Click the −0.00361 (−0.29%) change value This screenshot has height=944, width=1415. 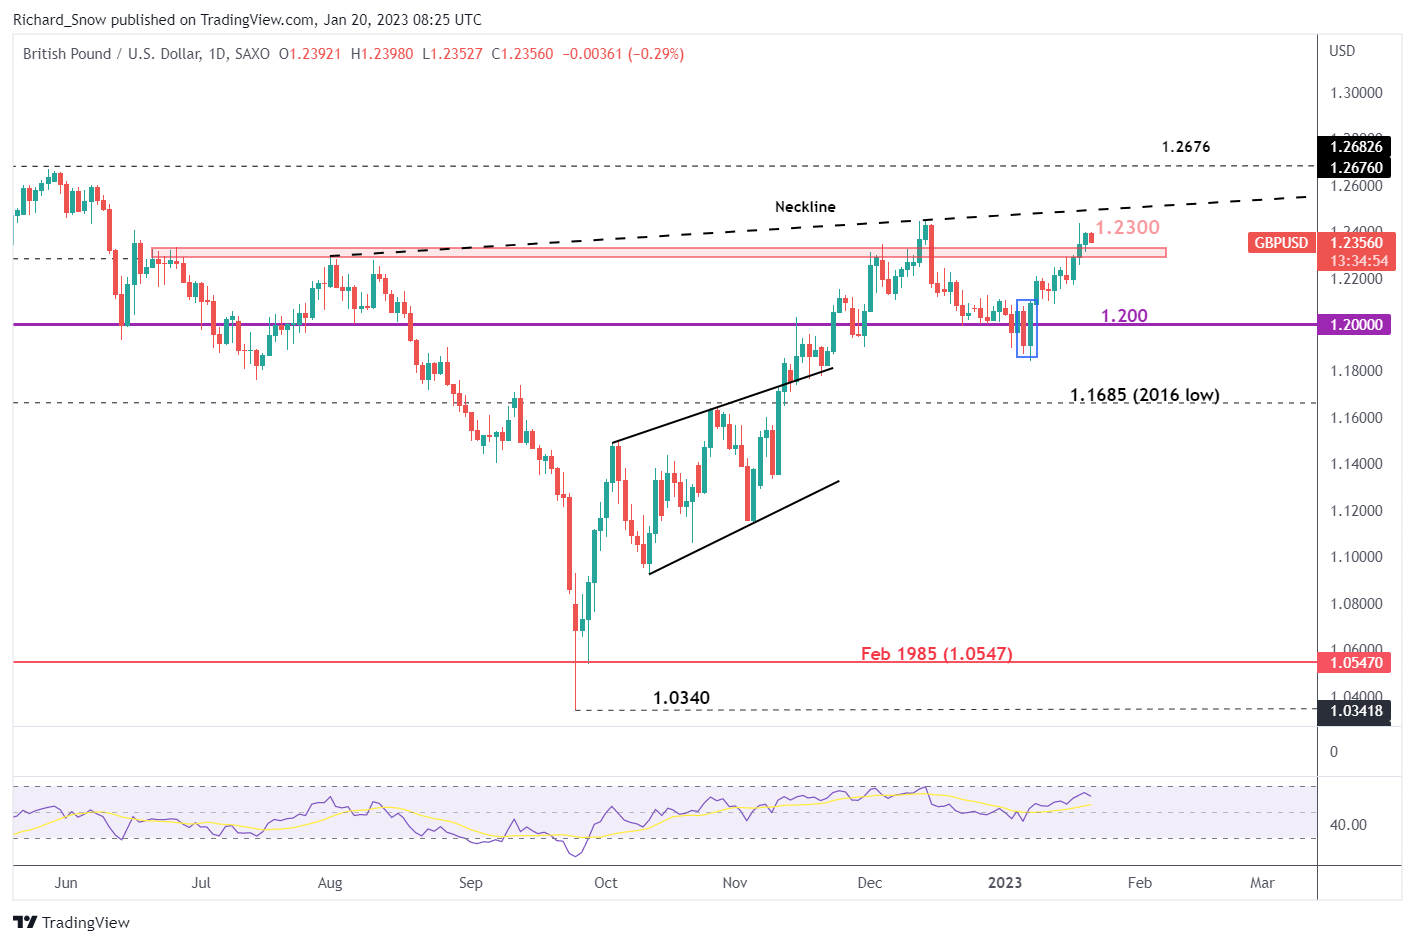click(x=623, y=54)
